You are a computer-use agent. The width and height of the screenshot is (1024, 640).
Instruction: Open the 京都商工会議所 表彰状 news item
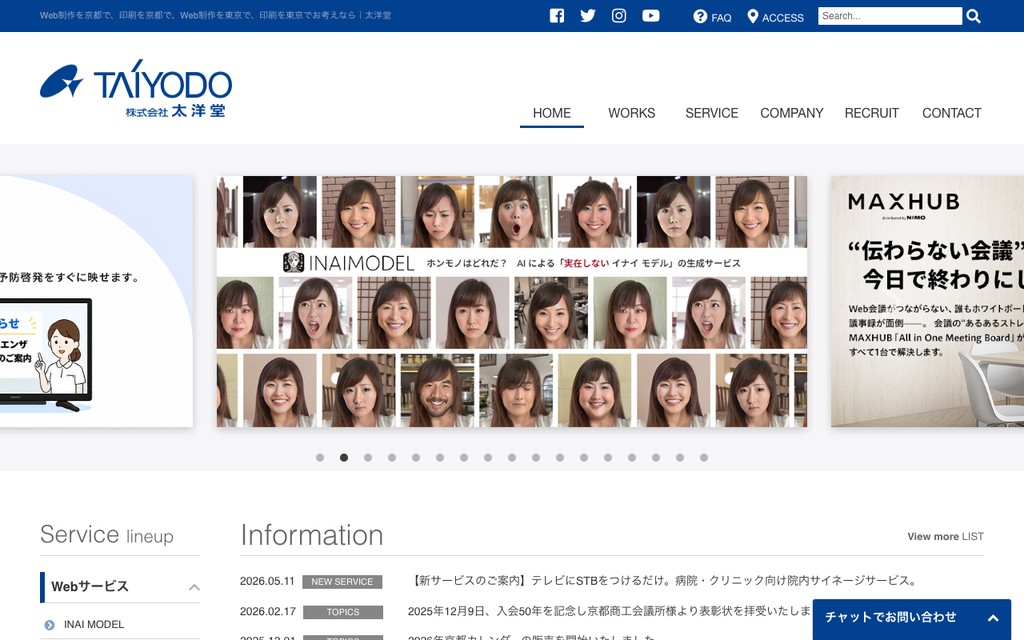[609, 611]
